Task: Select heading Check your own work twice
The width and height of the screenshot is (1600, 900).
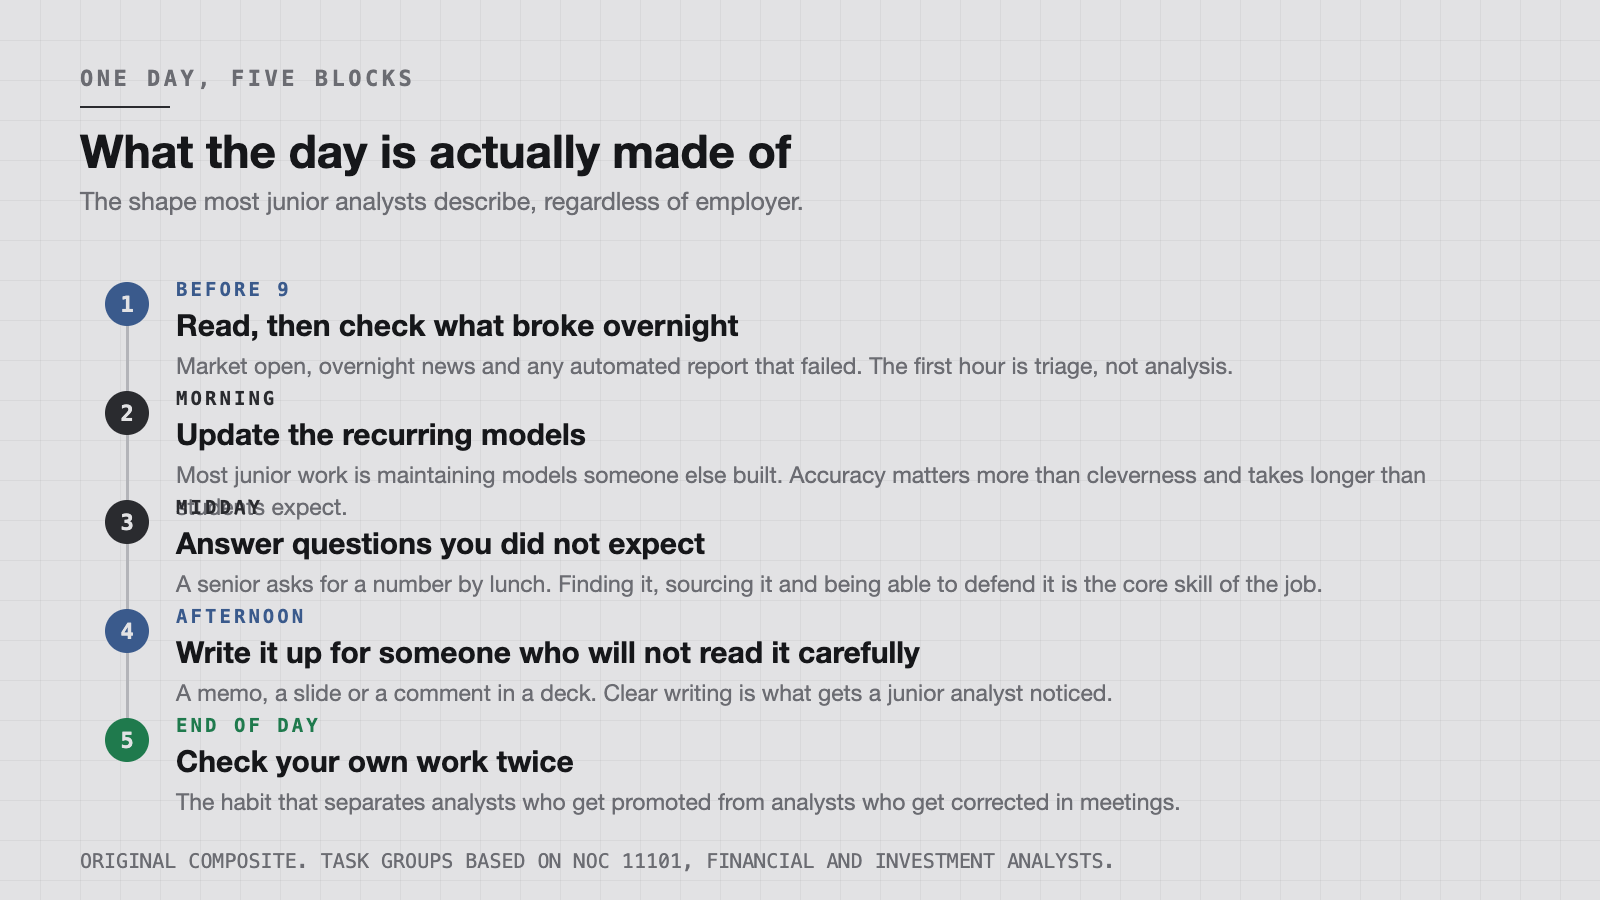Action: click(375, 762)
